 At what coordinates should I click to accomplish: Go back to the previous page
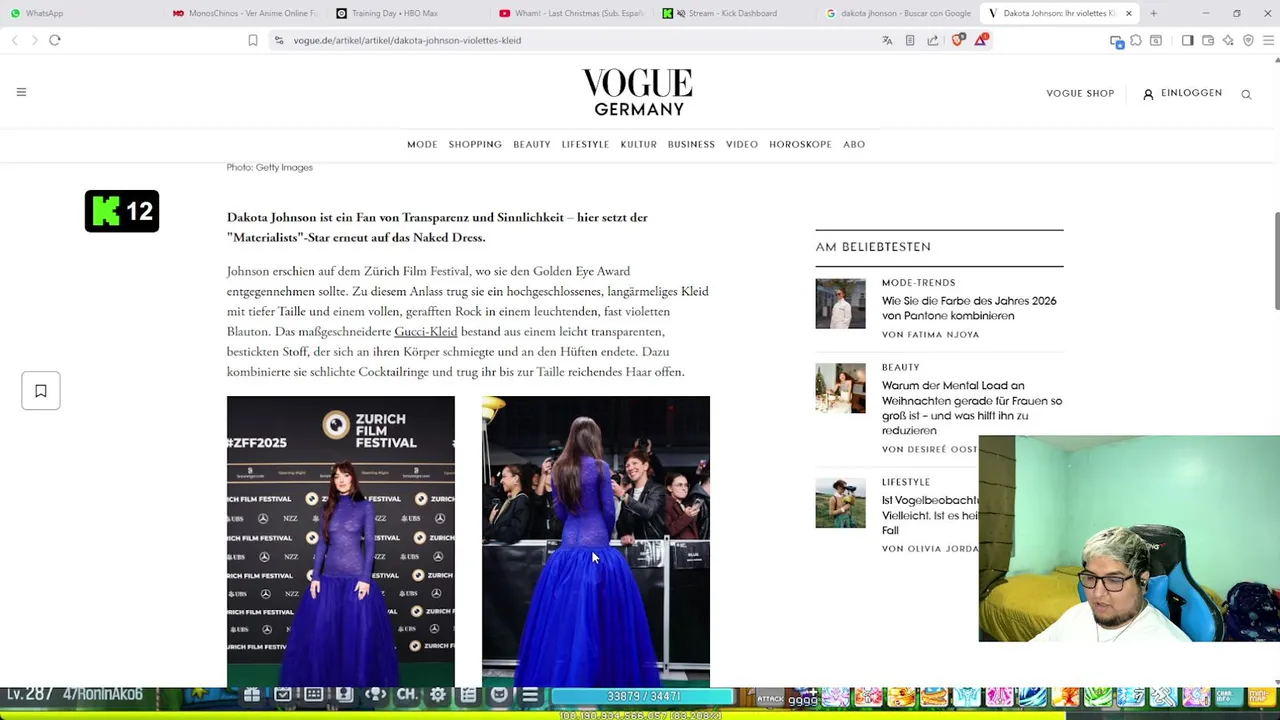pos(15,40)
